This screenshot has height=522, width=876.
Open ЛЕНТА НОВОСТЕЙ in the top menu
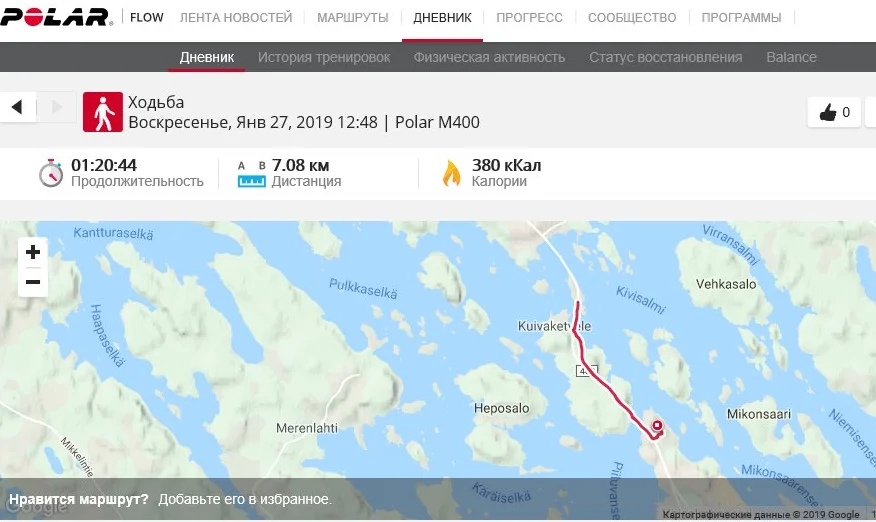point(236,18)
